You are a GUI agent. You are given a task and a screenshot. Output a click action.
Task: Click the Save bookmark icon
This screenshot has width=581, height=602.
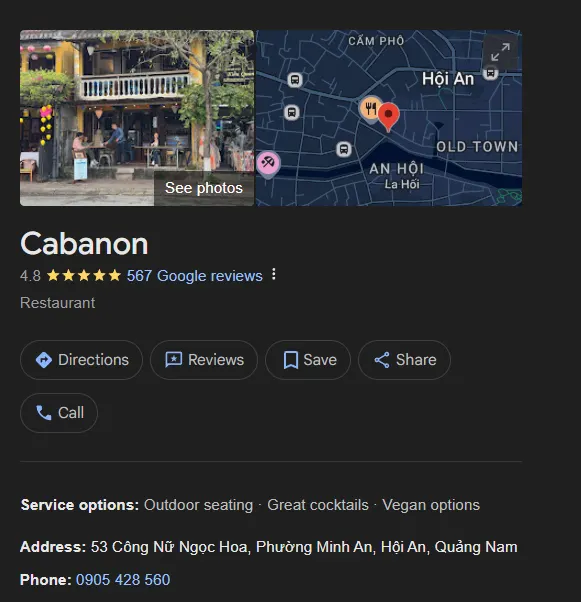tap(291, 360)
